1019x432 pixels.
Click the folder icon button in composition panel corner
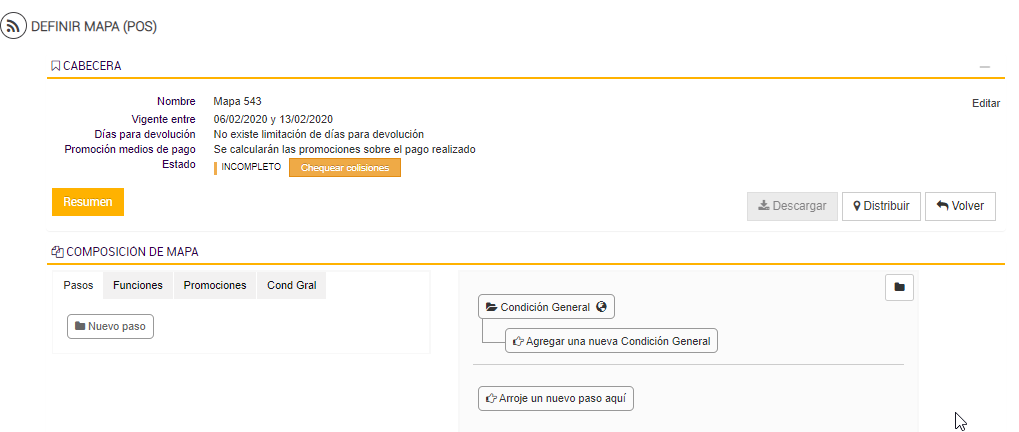tap(899, 287)
